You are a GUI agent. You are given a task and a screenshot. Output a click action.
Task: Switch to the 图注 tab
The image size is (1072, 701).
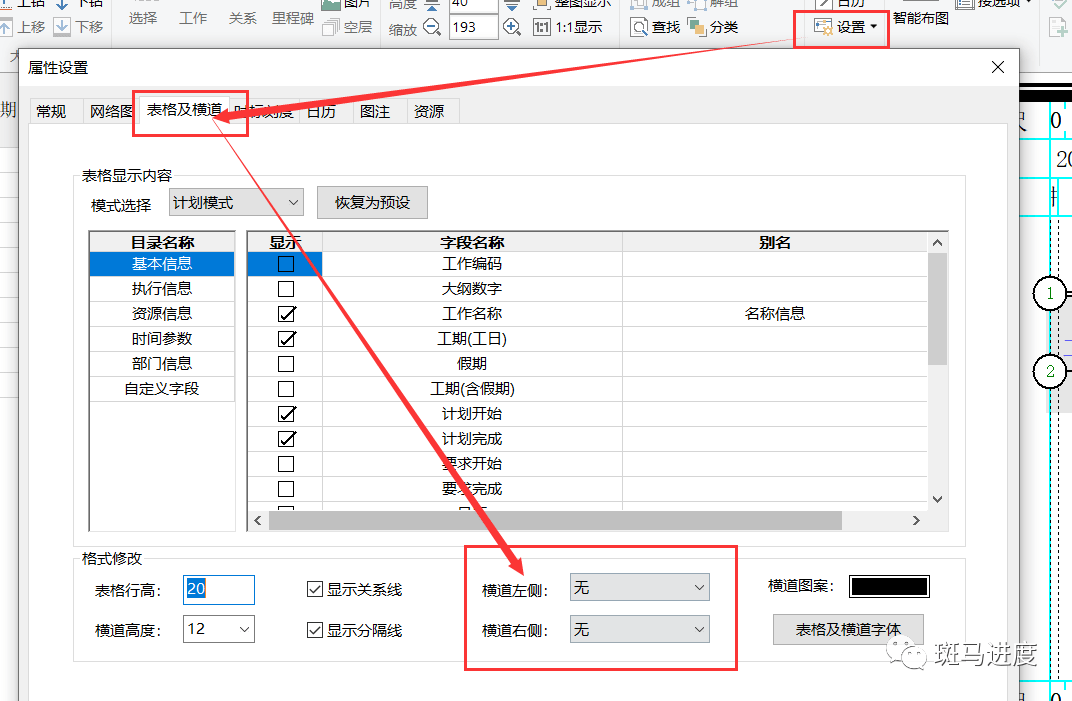tap(375, 111)
